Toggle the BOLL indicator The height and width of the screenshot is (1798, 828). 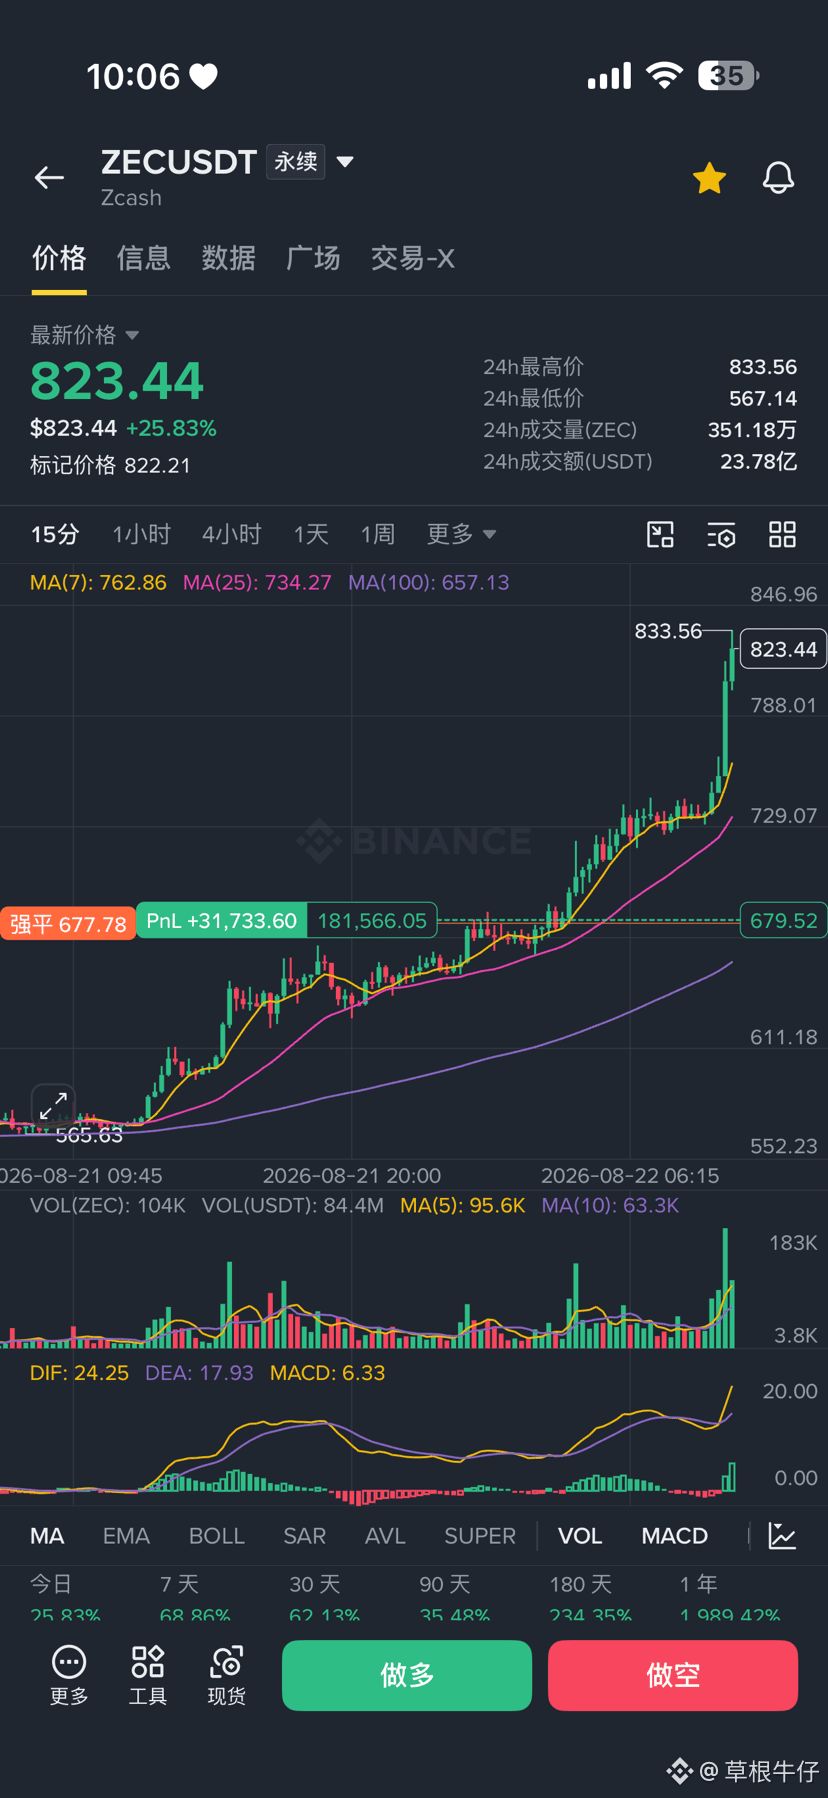pyautogui.click(x=217, y=1536)
